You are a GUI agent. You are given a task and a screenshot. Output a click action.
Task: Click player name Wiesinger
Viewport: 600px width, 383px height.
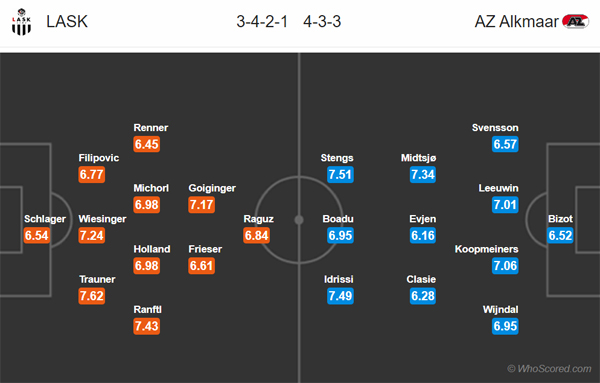click(102, 219)
